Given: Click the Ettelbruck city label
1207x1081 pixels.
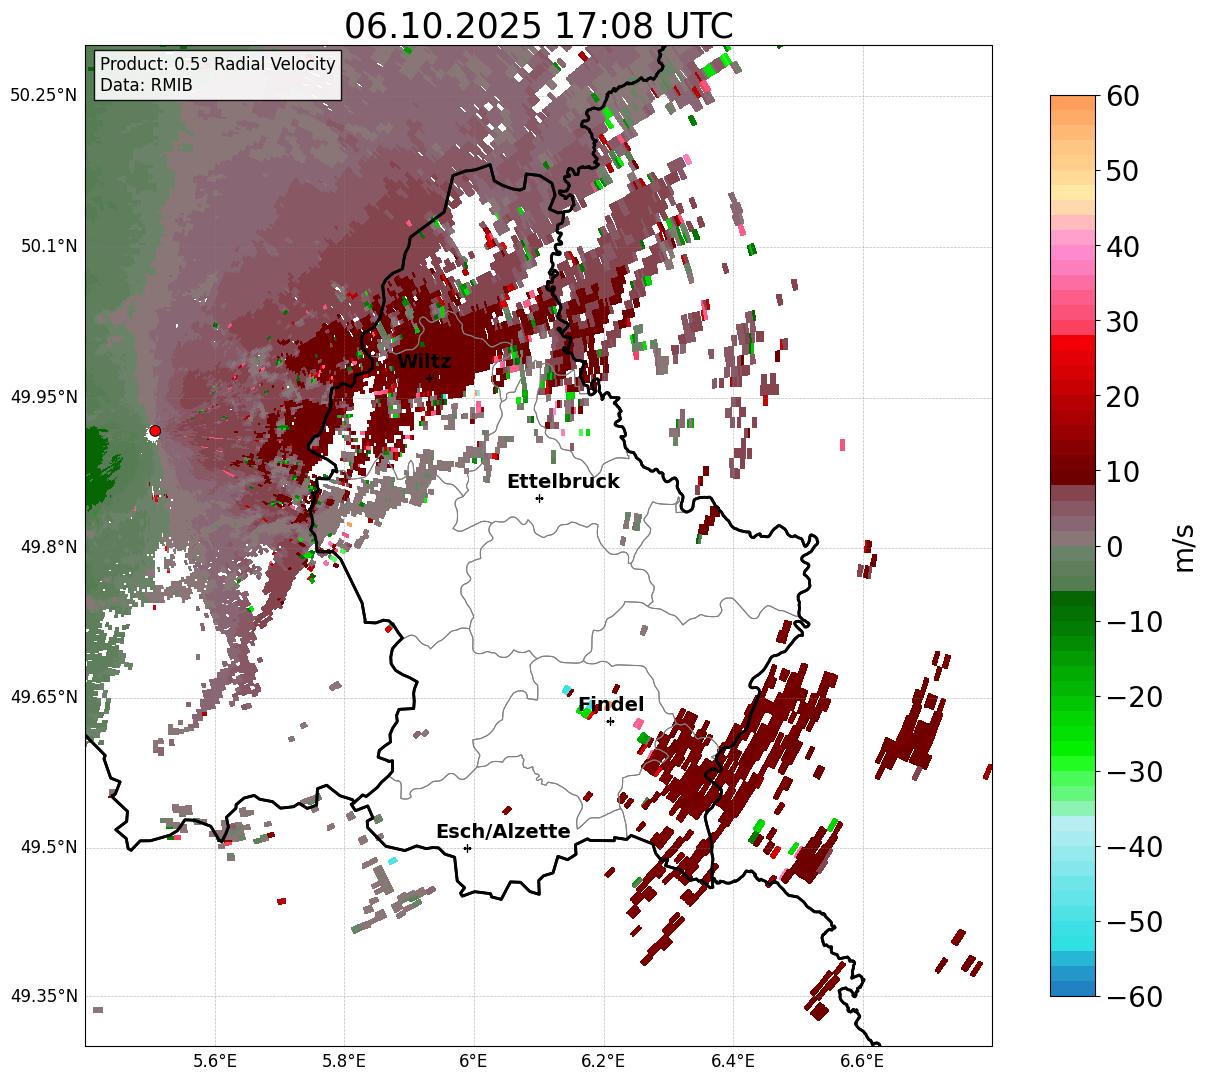Looking at the screenshot, I should (x=563, y=482).
